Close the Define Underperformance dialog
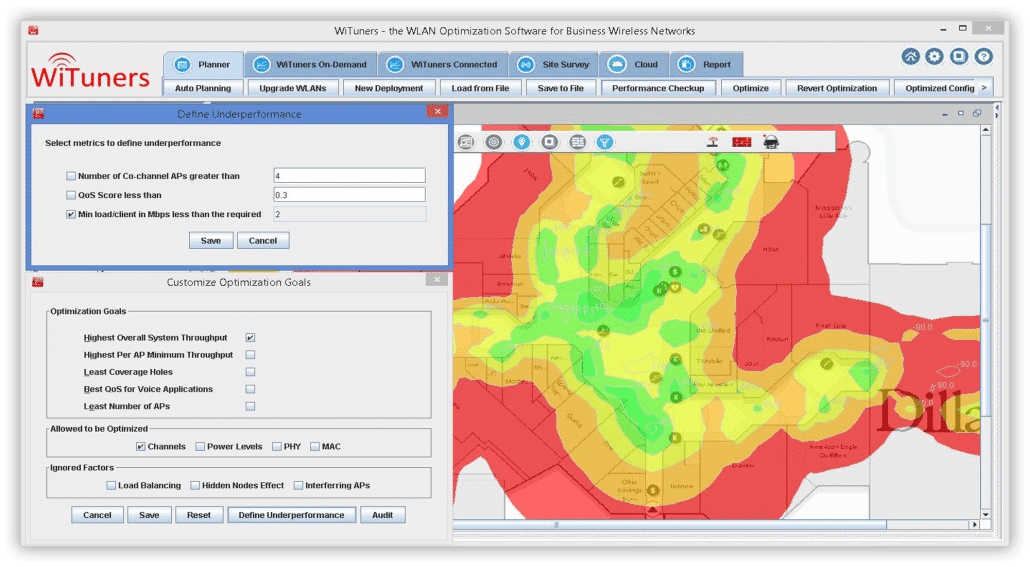Screen dimensions: 1030x567 click(x=437, y=112)
